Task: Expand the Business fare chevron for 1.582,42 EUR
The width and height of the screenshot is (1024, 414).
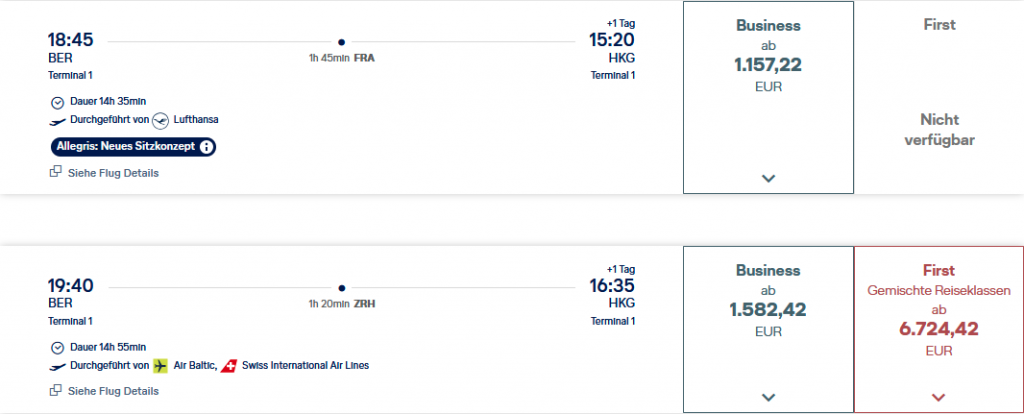Action: pyautogui.click(x=768, y=397)
